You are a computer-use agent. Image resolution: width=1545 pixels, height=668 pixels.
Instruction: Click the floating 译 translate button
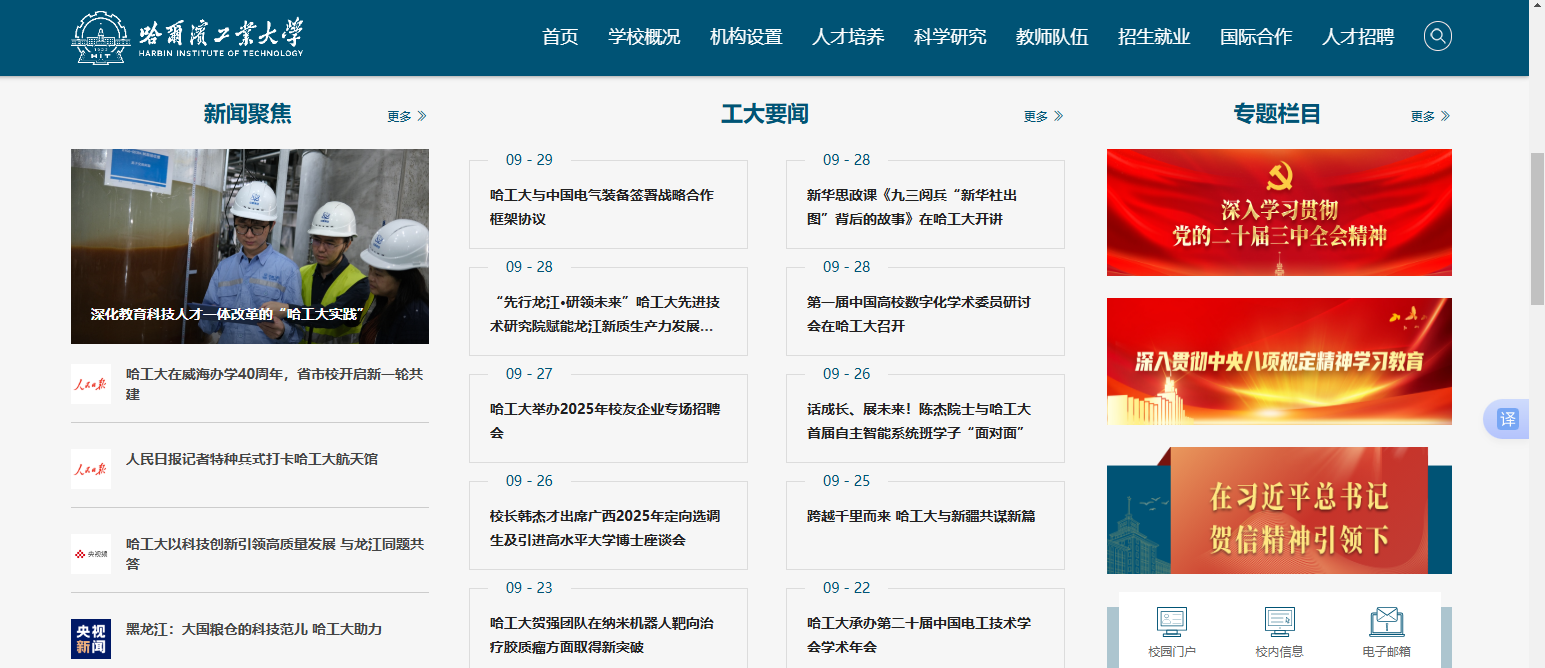pyautogui.click(x=1507, y=419)
